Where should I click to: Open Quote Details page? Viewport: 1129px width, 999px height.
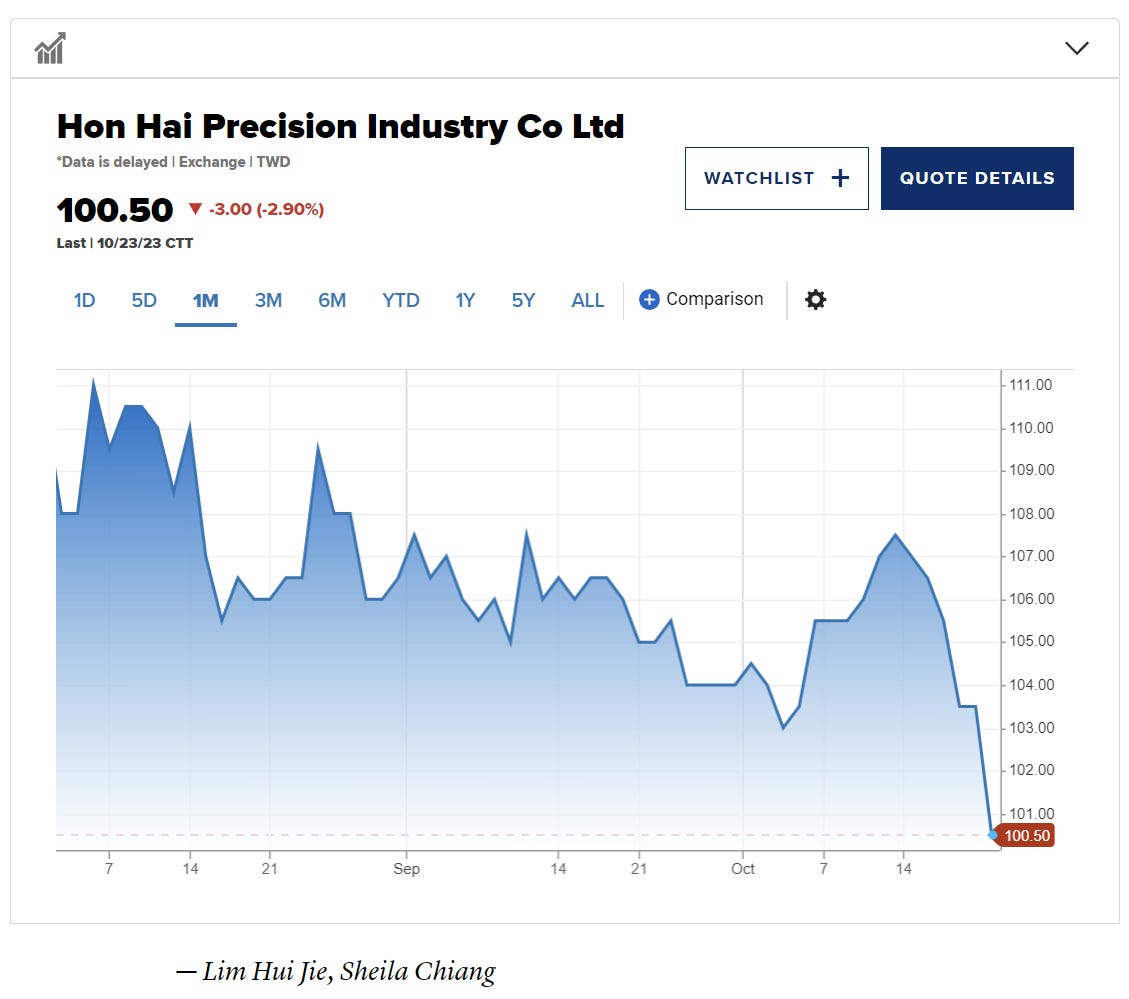(x=977, y=178)
